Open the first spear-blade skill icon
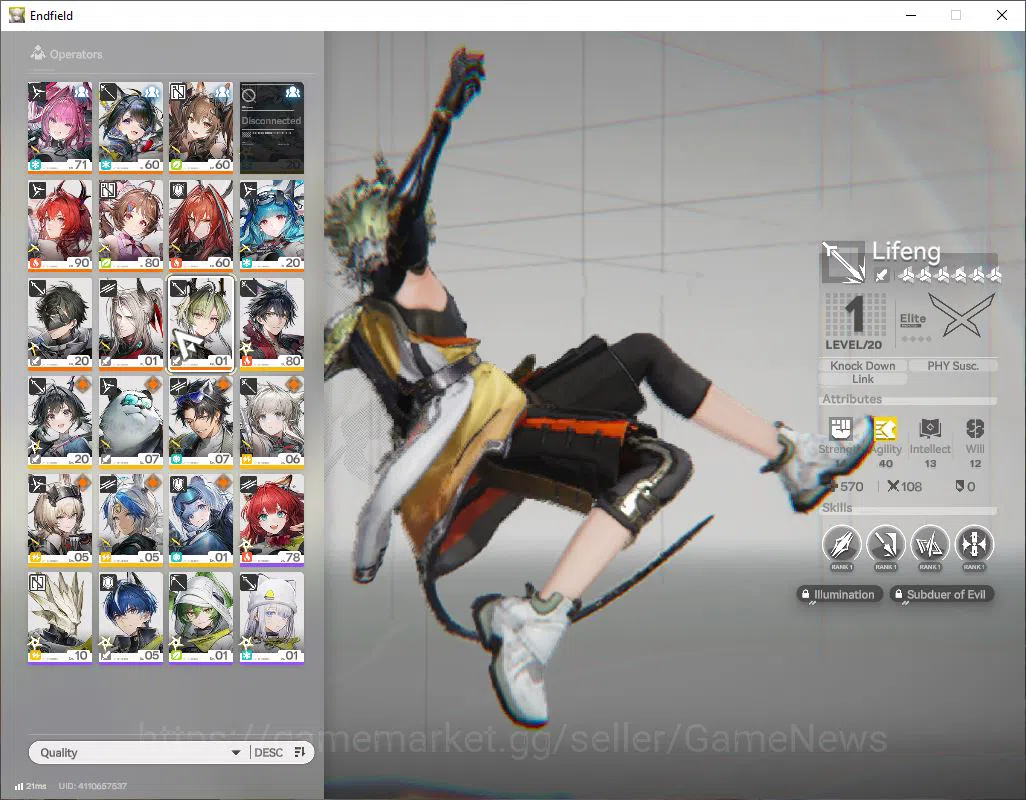 click(841, 544)
